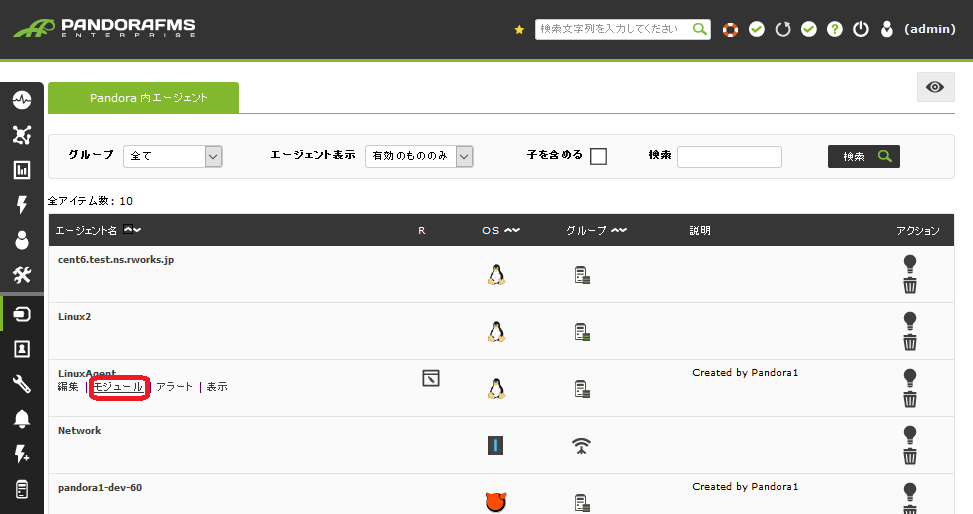The image size is (973, 514).
Task: Click the yellow favorite star icon
Action: coord(519,29)
